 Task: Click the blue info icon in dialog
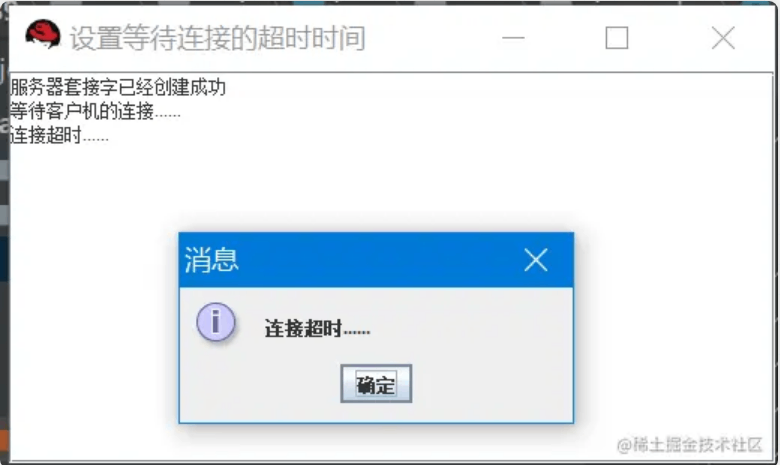pos(216,322)
